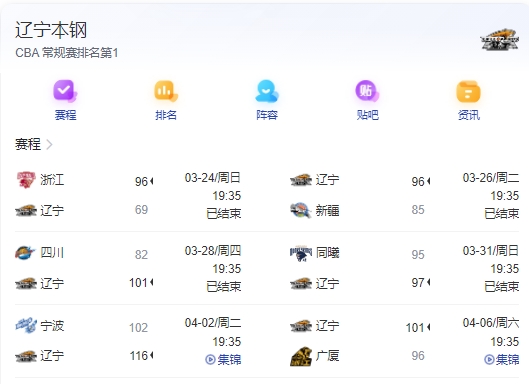The height and width of the screenshot is (384, 529).
Task: Click the 03-28/周四 match date
Action: pos(213,251)
